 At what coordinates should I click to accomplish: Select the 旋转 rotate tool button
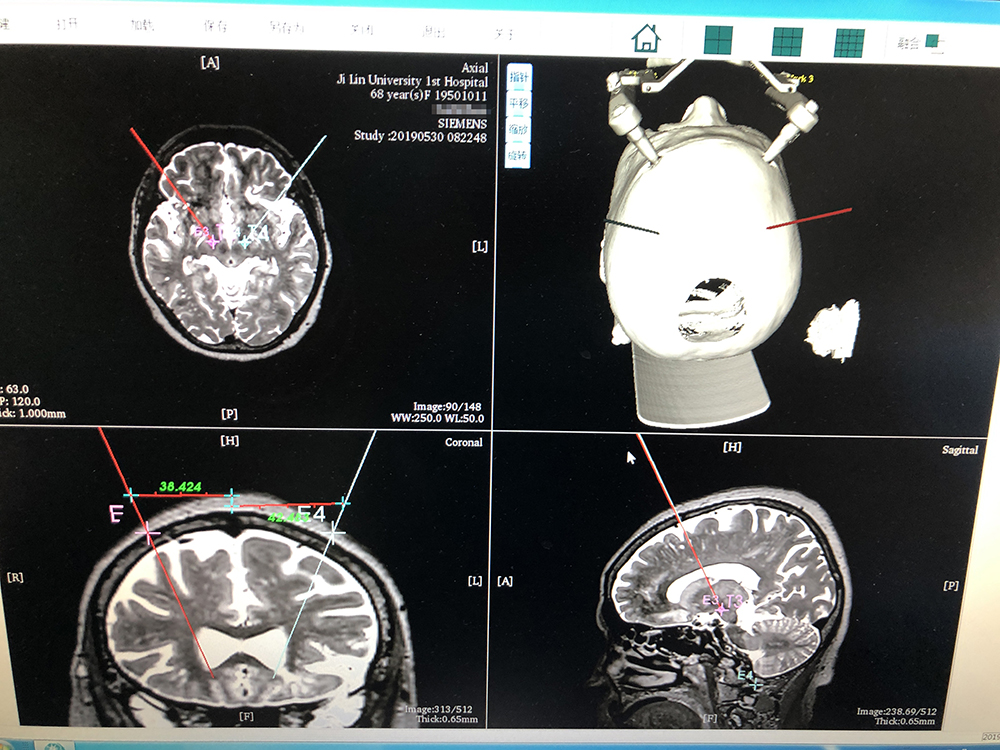coord(518,156)
